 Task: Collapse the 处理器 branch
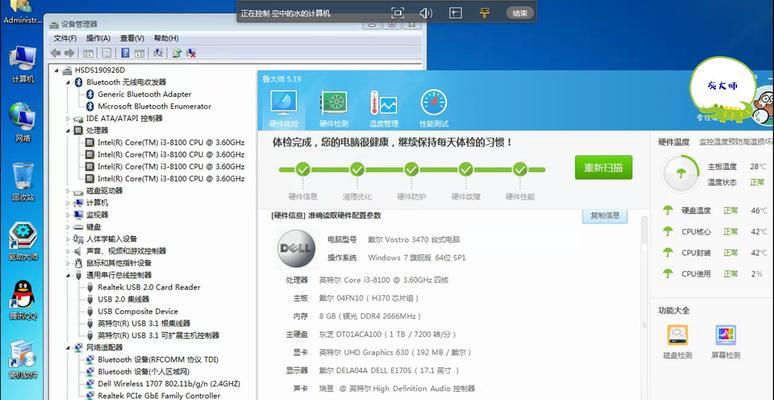pos(68,130)
